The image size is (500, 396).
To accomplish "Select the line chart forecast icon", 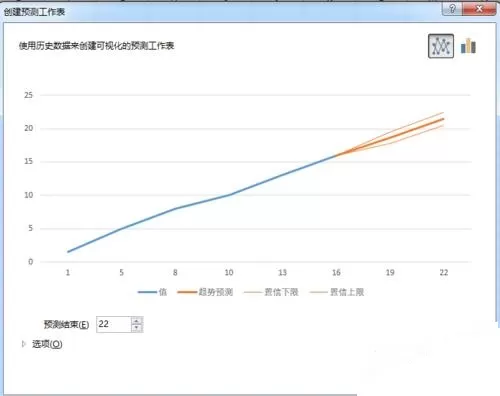I will [441, 46].
